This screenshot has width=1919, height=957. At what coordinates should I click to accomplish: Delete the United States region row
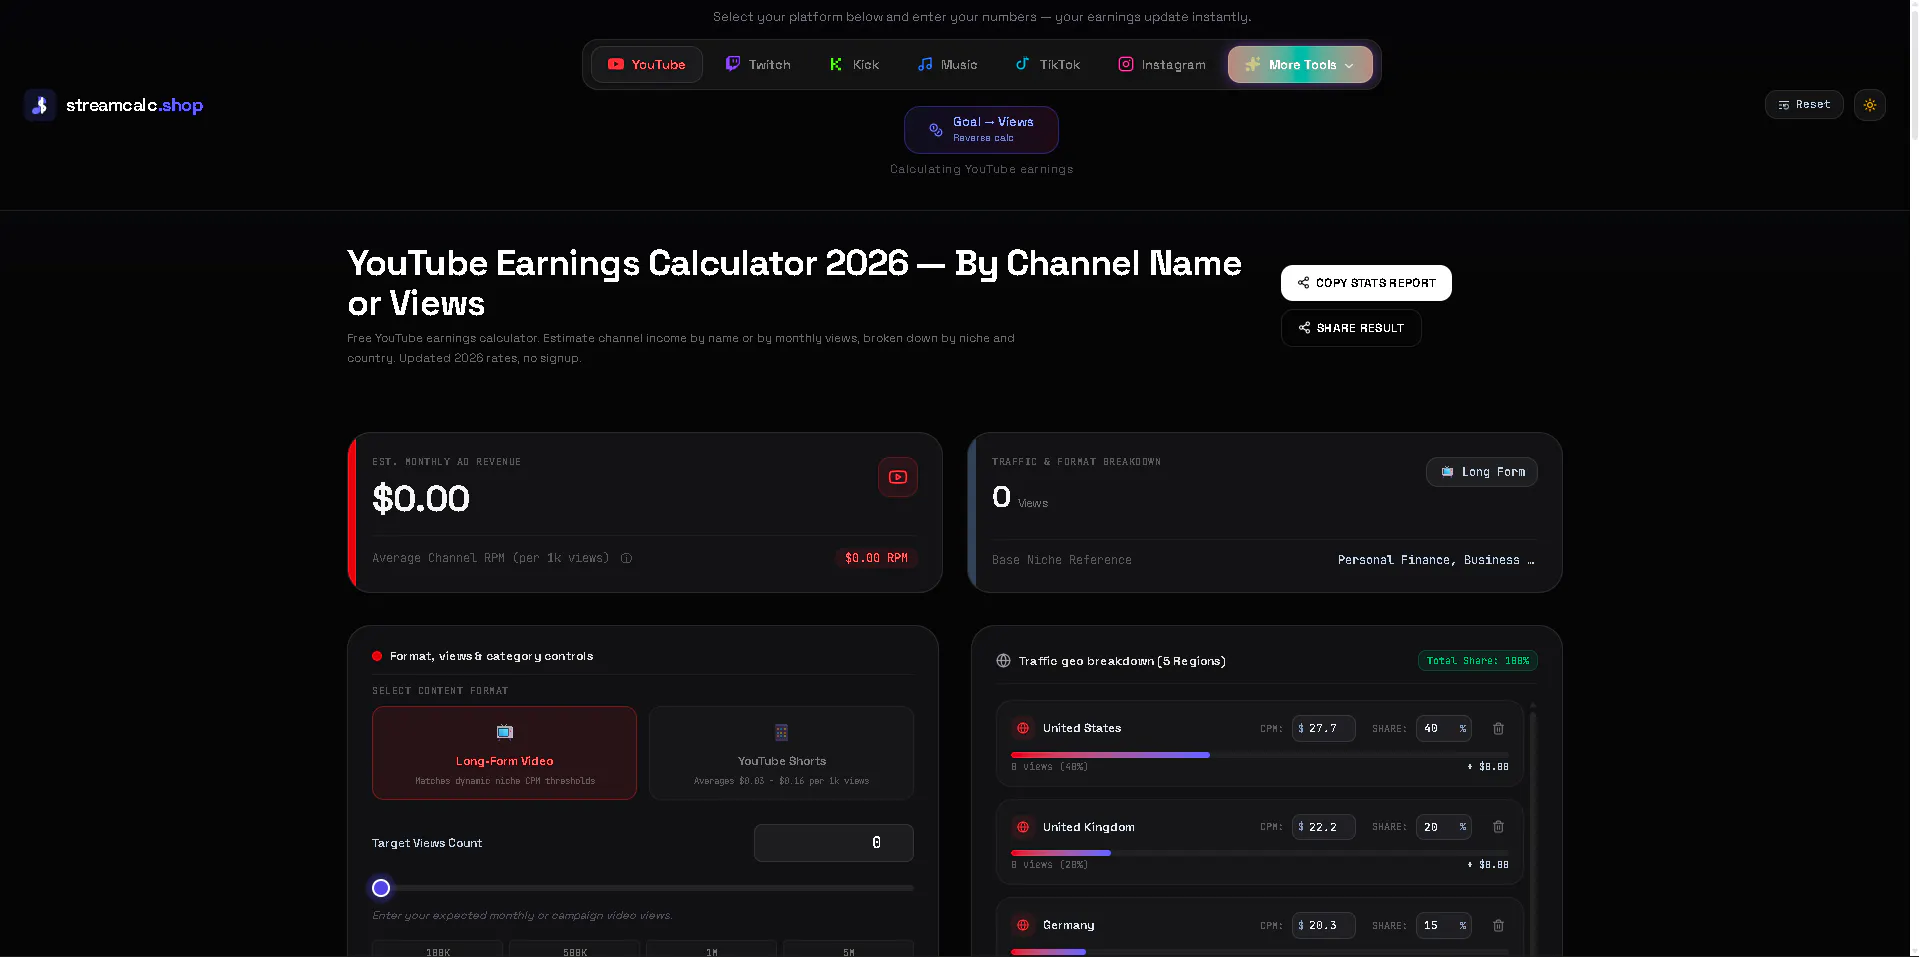1498,729
